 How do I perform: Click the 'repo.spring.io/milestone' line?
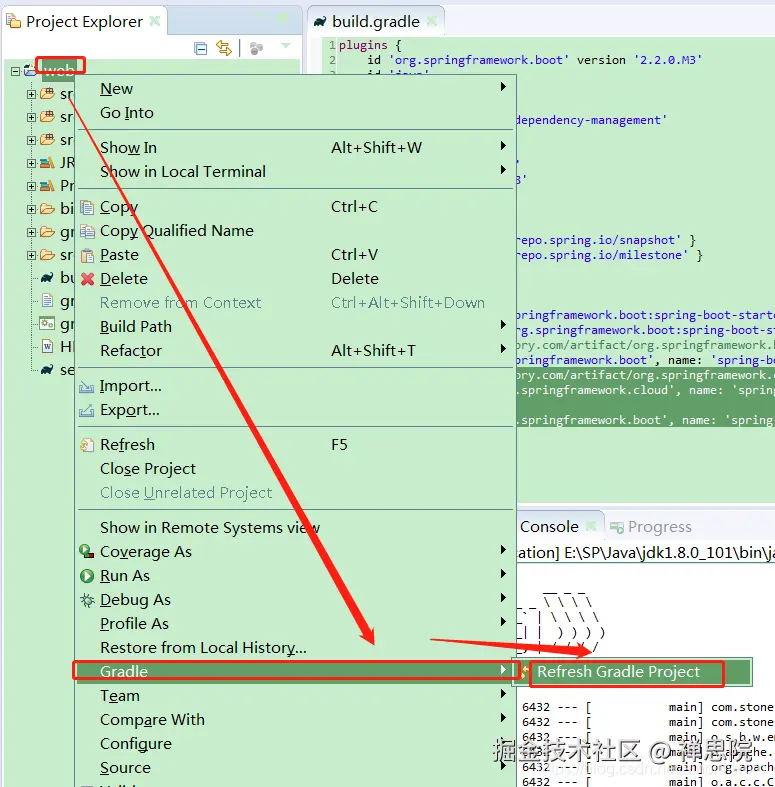coord(609,255)
